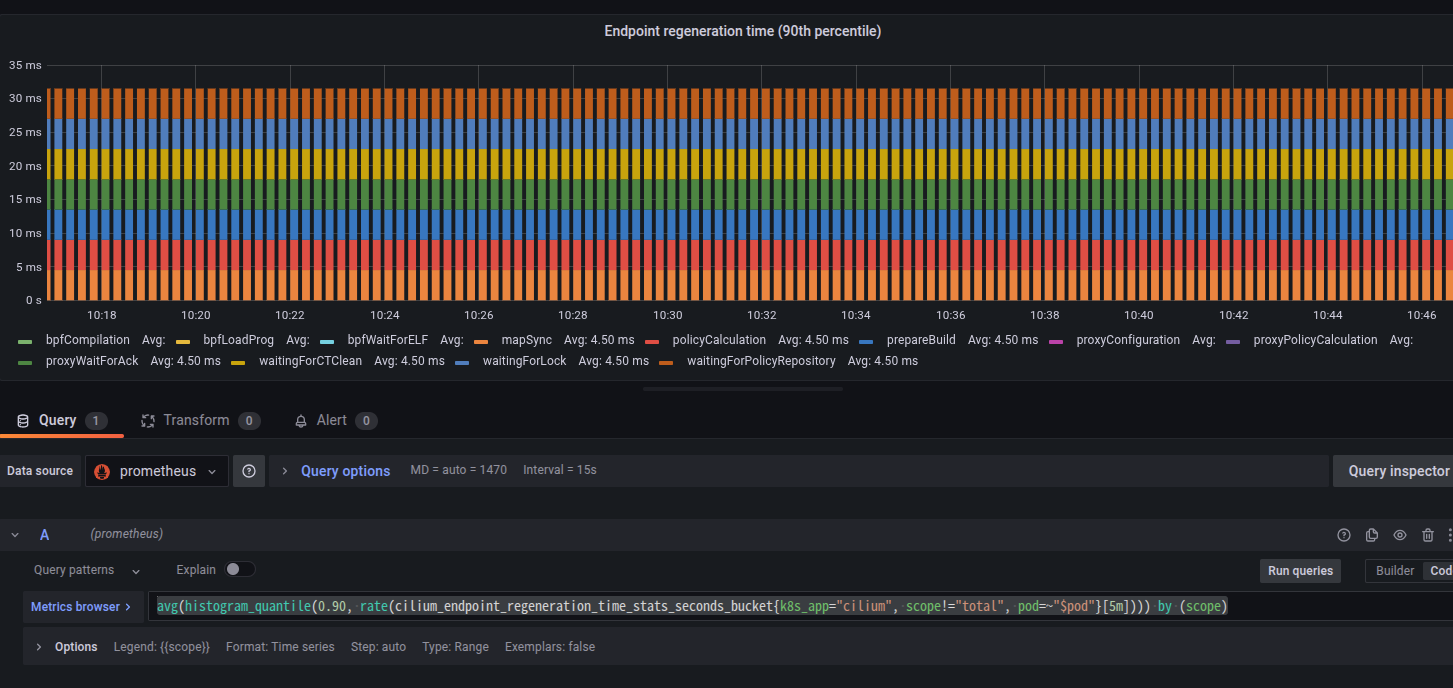Select the proxyWaitForAck series in legend
This screenshot has height=688, width=1453.
[x=92, y=361]
